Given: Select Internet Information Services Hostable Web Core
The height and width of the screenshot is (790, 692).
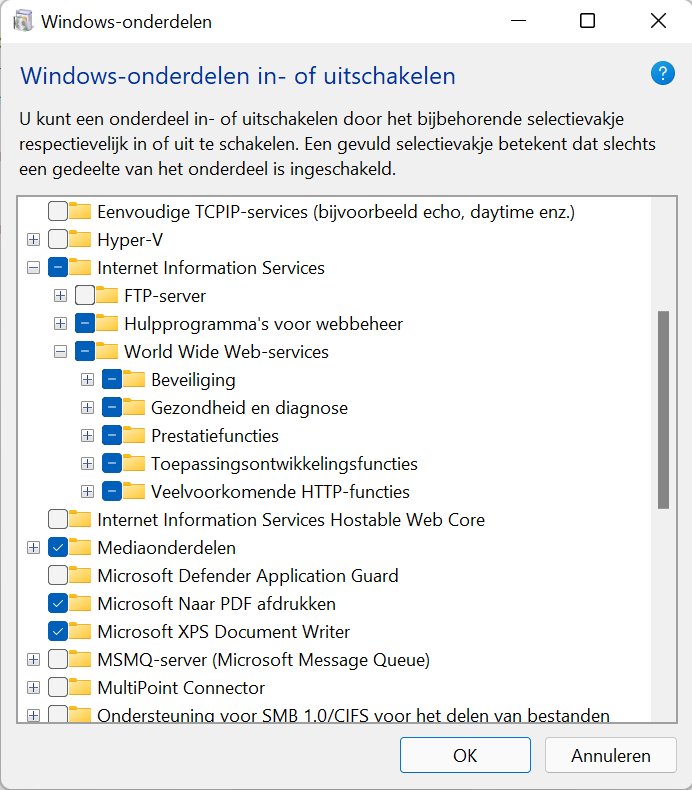Looking at the screenshot, I should tap(291, 519).
